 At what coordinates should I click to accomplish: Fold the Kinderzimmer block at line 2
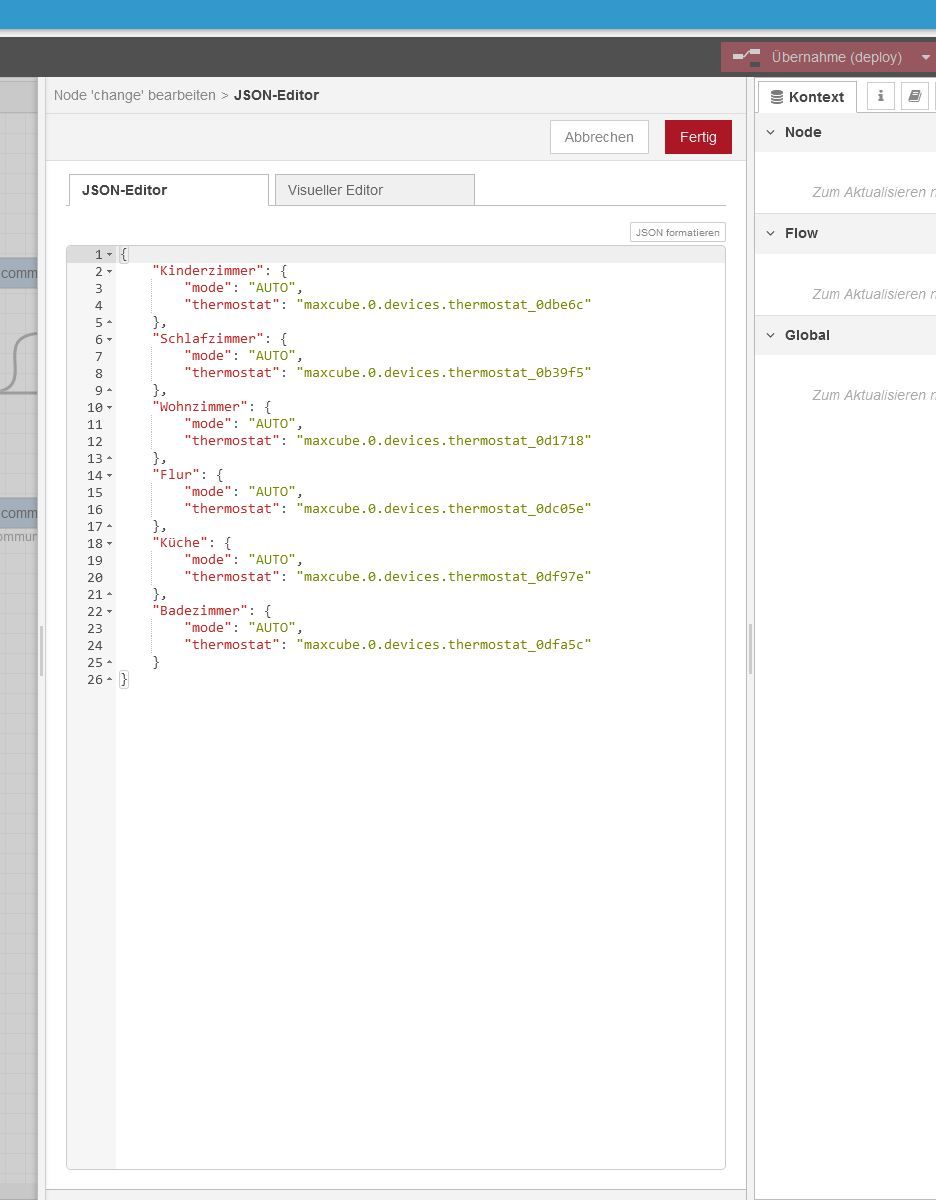click(110, 272)
